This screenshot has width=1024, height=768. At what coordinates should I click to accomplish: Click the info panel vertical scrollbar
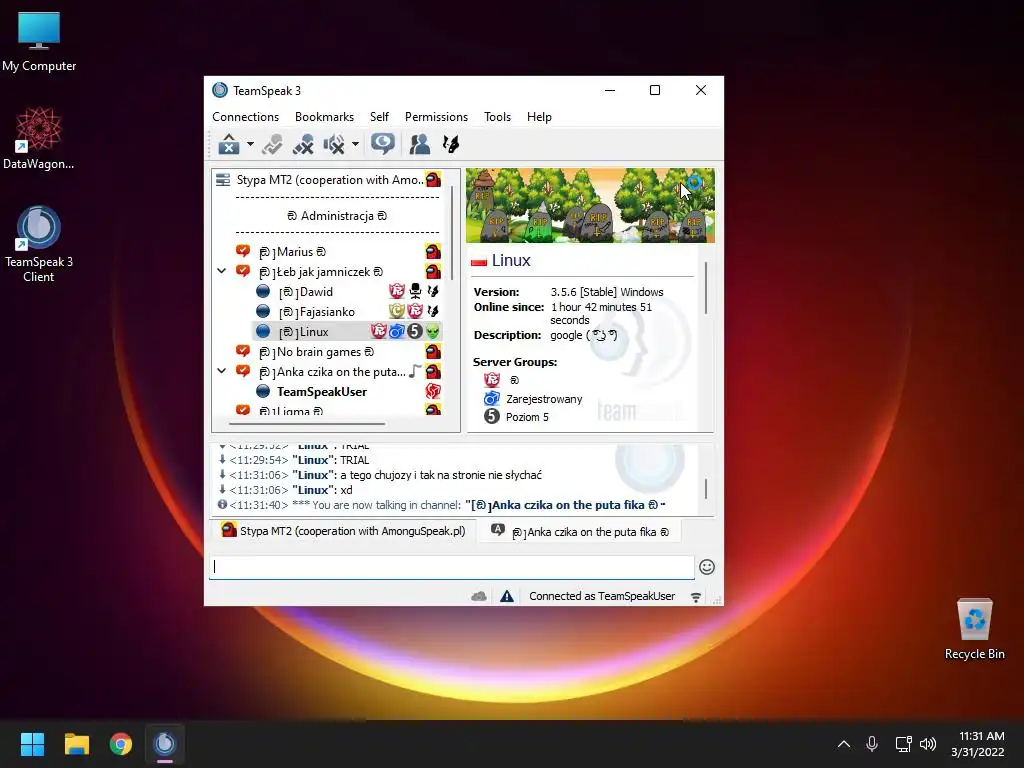[707, 288]
